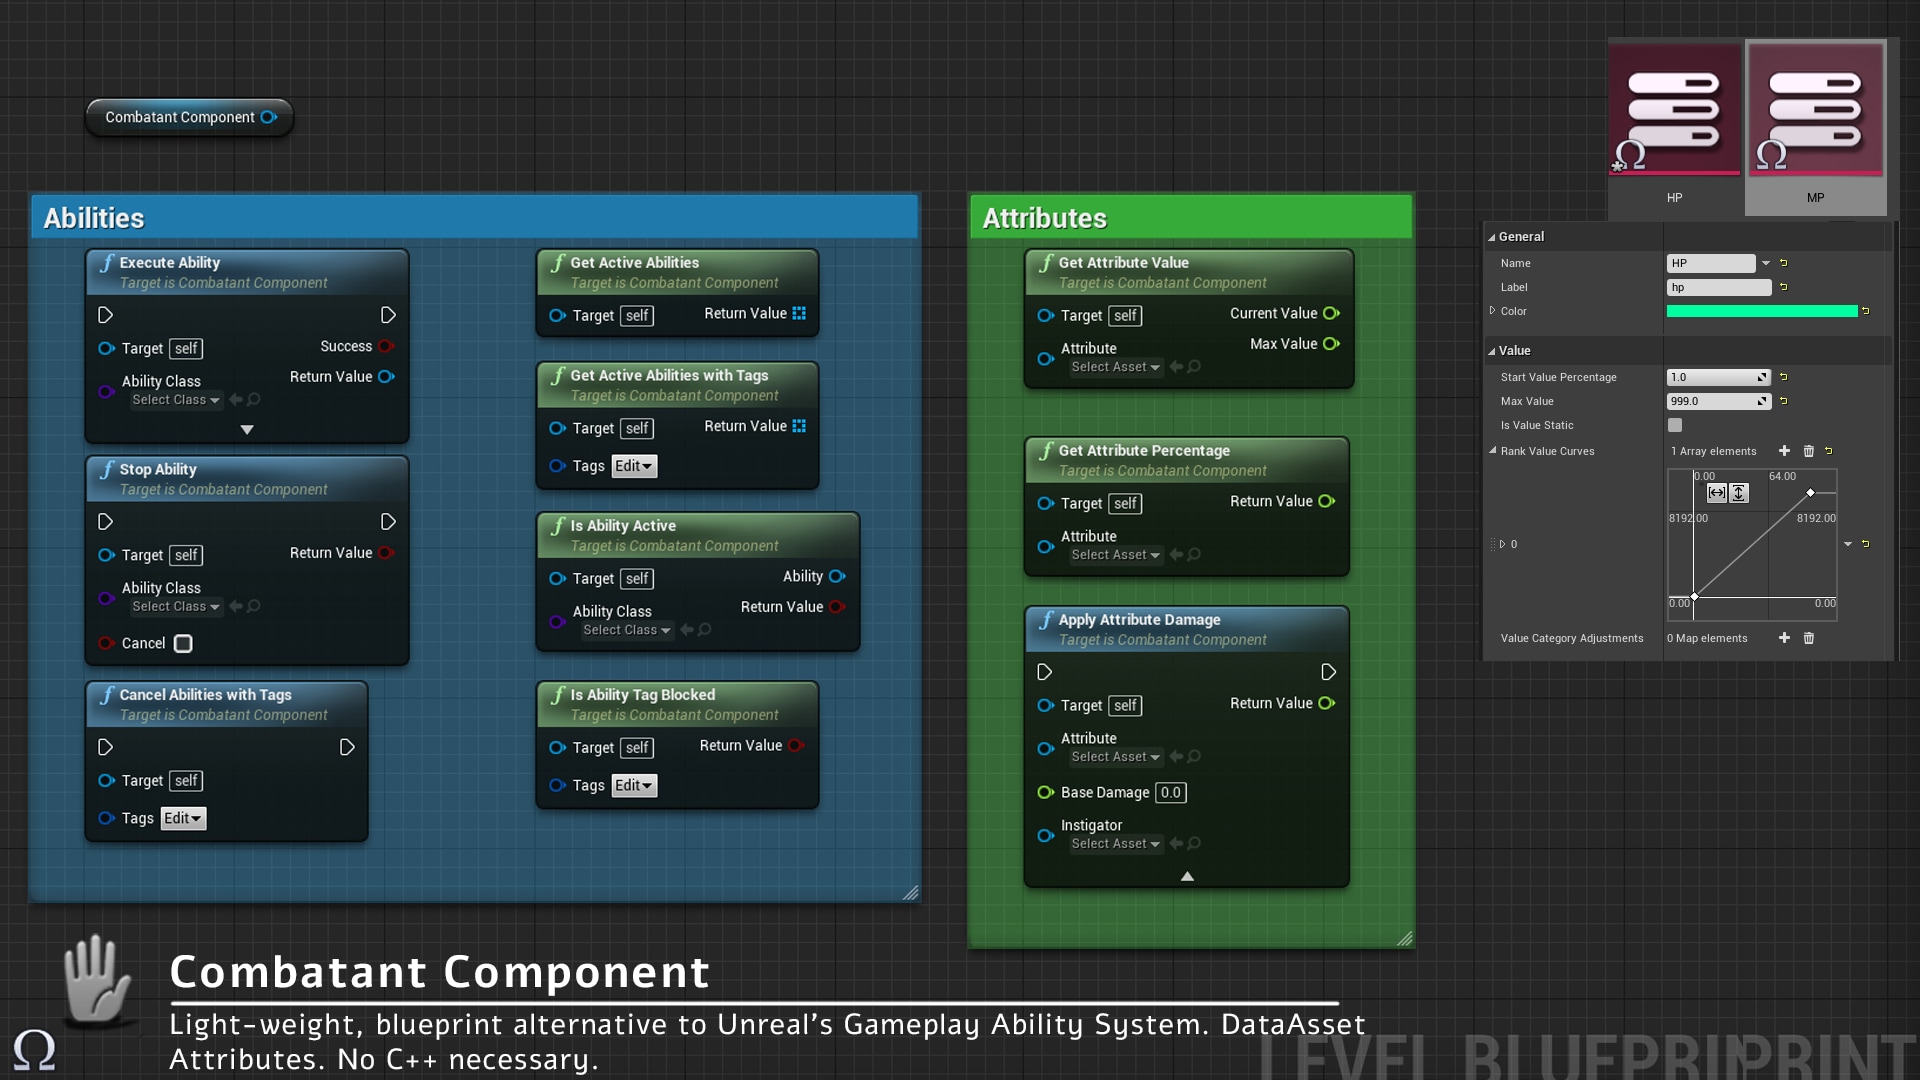Expand the Execute Ability node advanced pins

(247, 430)
